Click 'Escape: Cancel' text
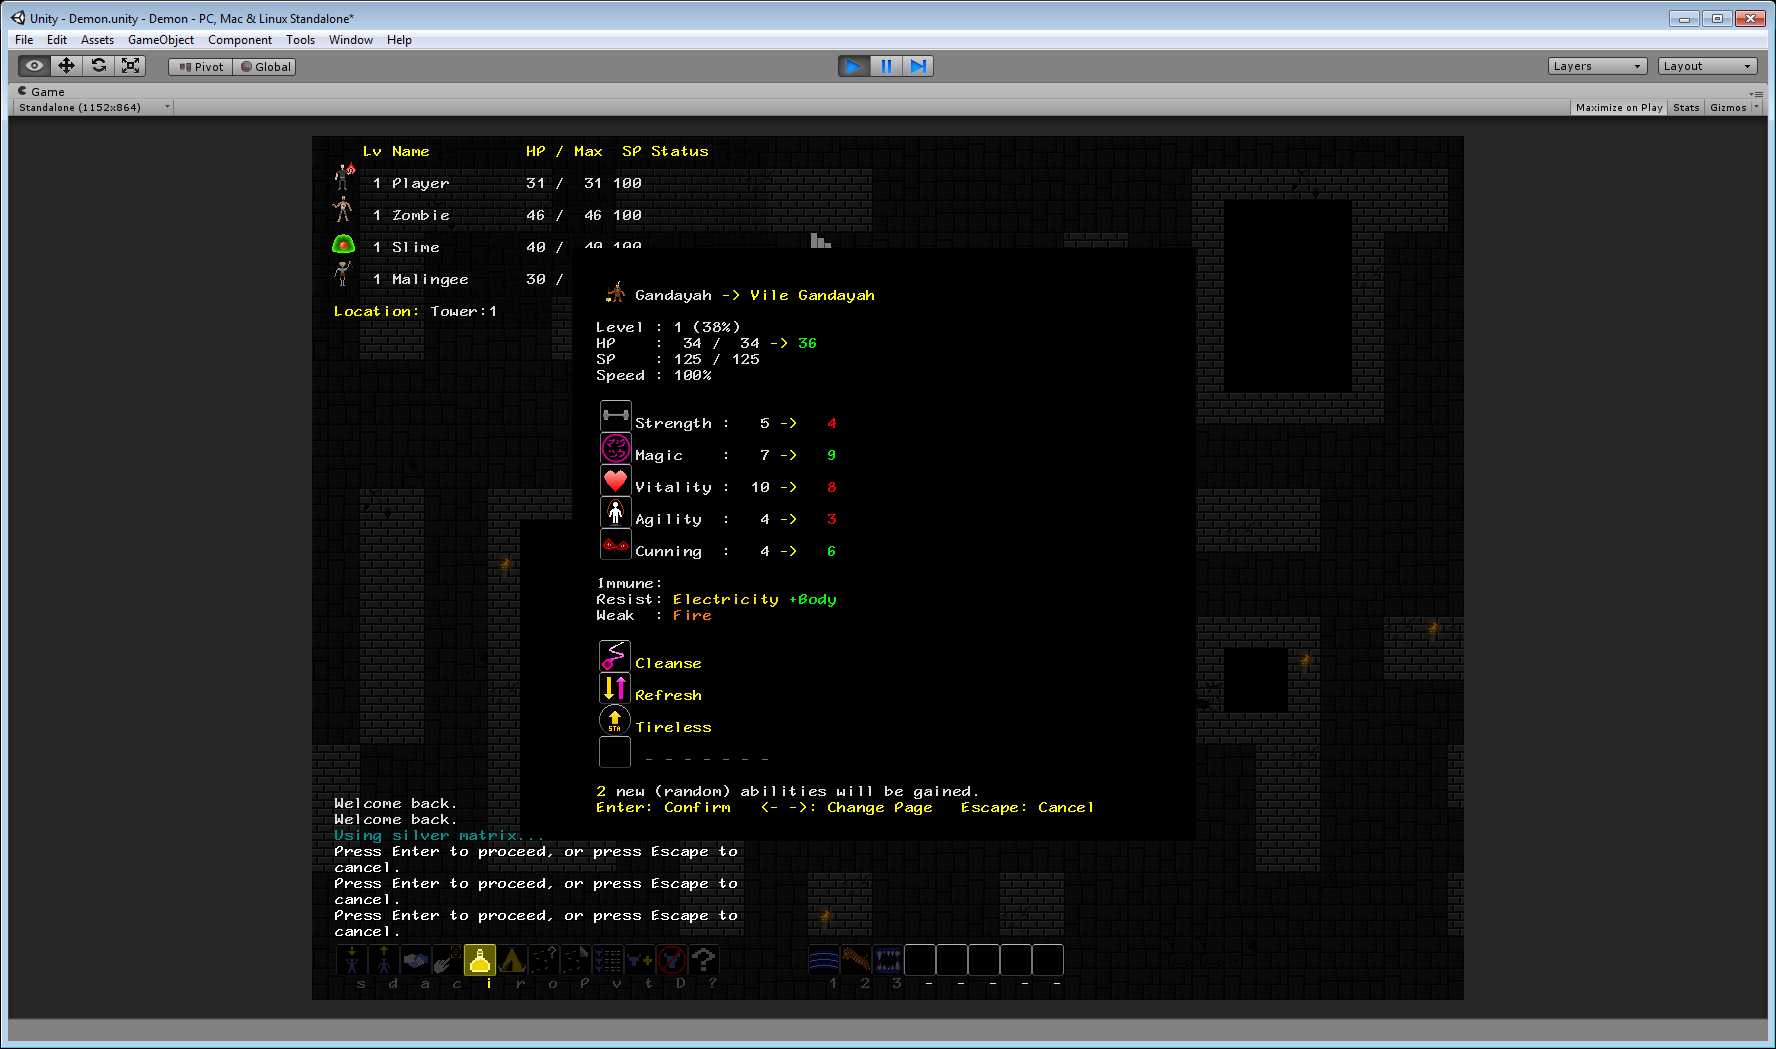Viewport: 1776px width, 1049px height. point(1027,807)
